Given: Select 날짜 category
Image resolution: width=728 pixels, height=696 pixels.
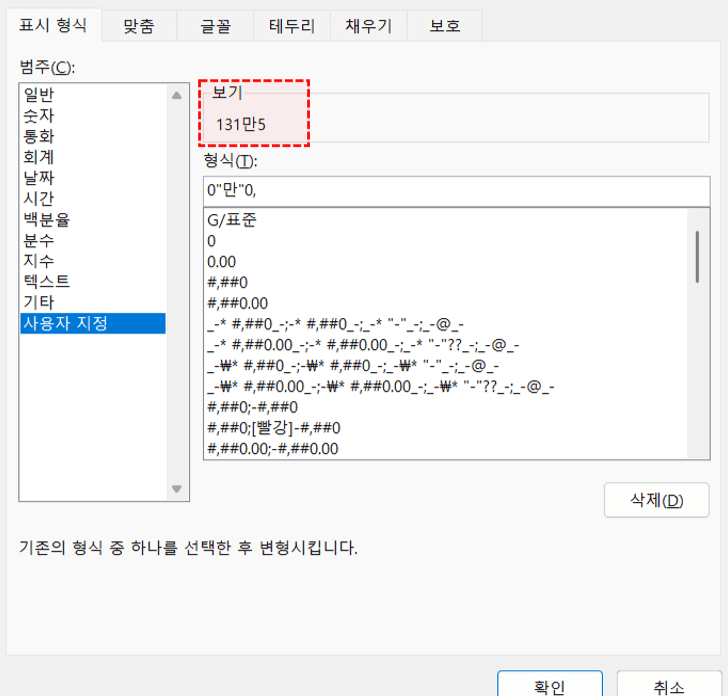Looking at the screenshot, I should pos(93,178).
